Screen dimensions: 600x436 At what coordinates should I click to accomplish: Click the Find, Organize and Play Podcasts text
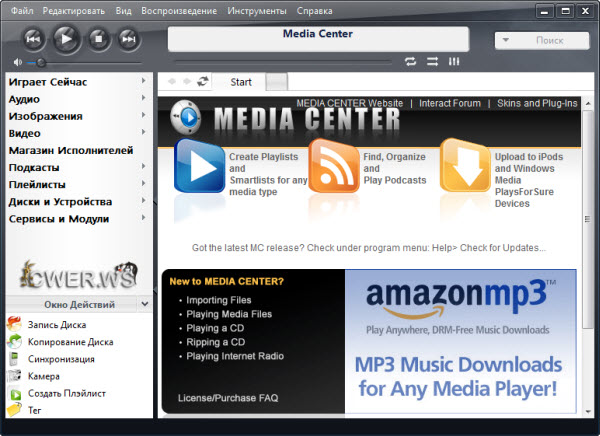tap(395, 168)
